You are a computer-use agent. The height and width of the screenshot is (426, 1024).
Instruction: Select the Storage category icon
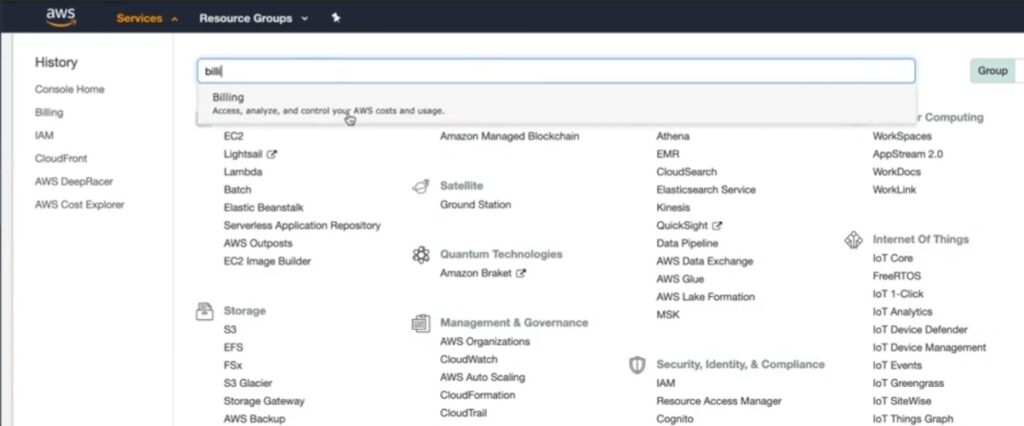204,311
